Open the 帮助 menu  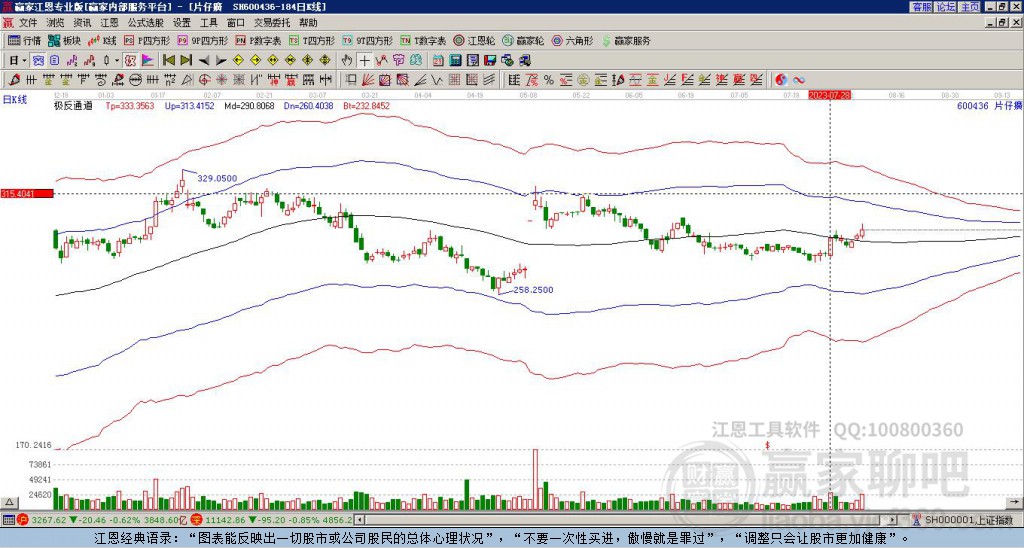[x=308, y=23]
